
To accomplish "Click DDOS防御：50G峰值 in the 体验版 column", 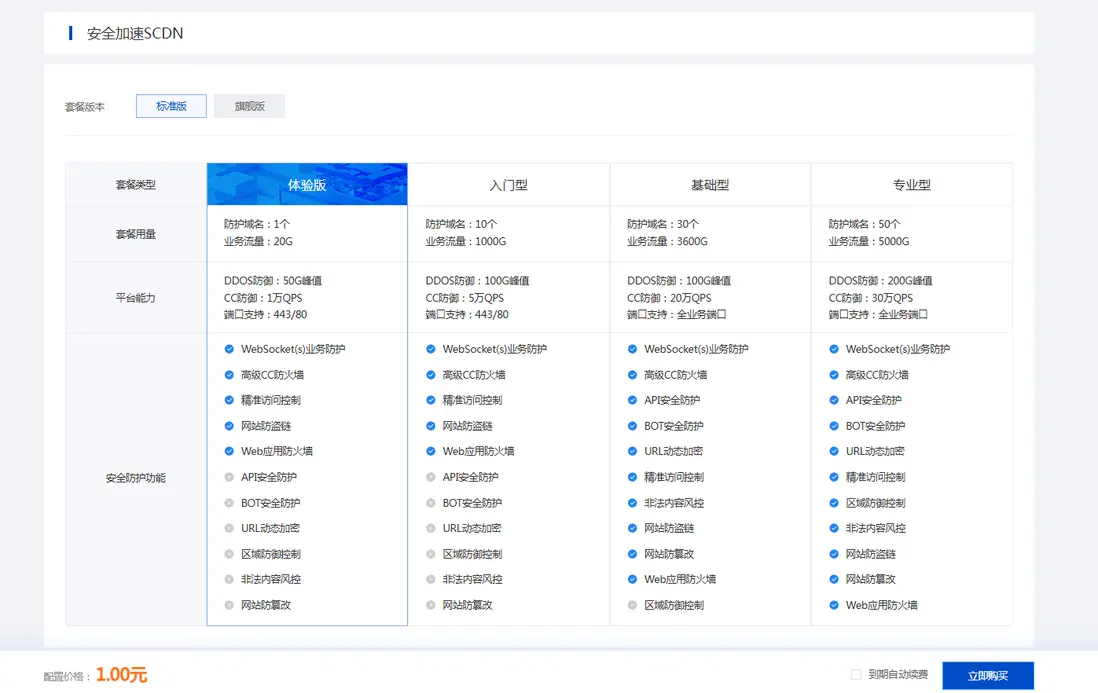I will tap(273, 281).
